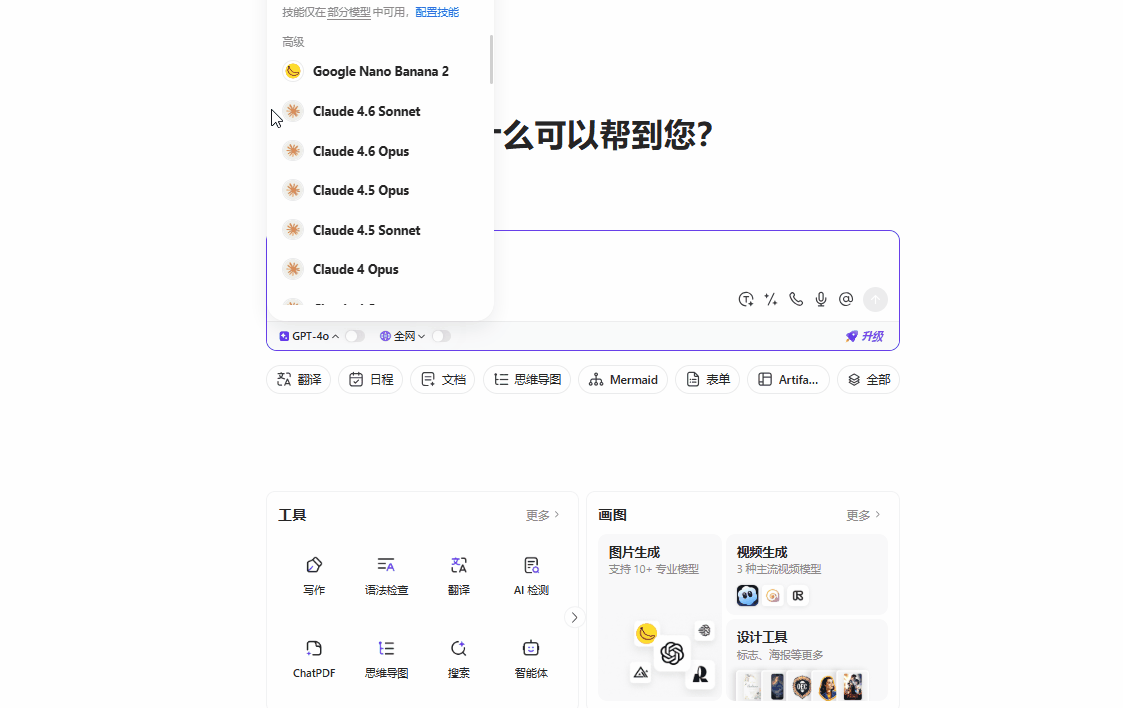Open the 全网 search scope dropdown
This screenshot has width=1123, height=708.
pos(403,336)
